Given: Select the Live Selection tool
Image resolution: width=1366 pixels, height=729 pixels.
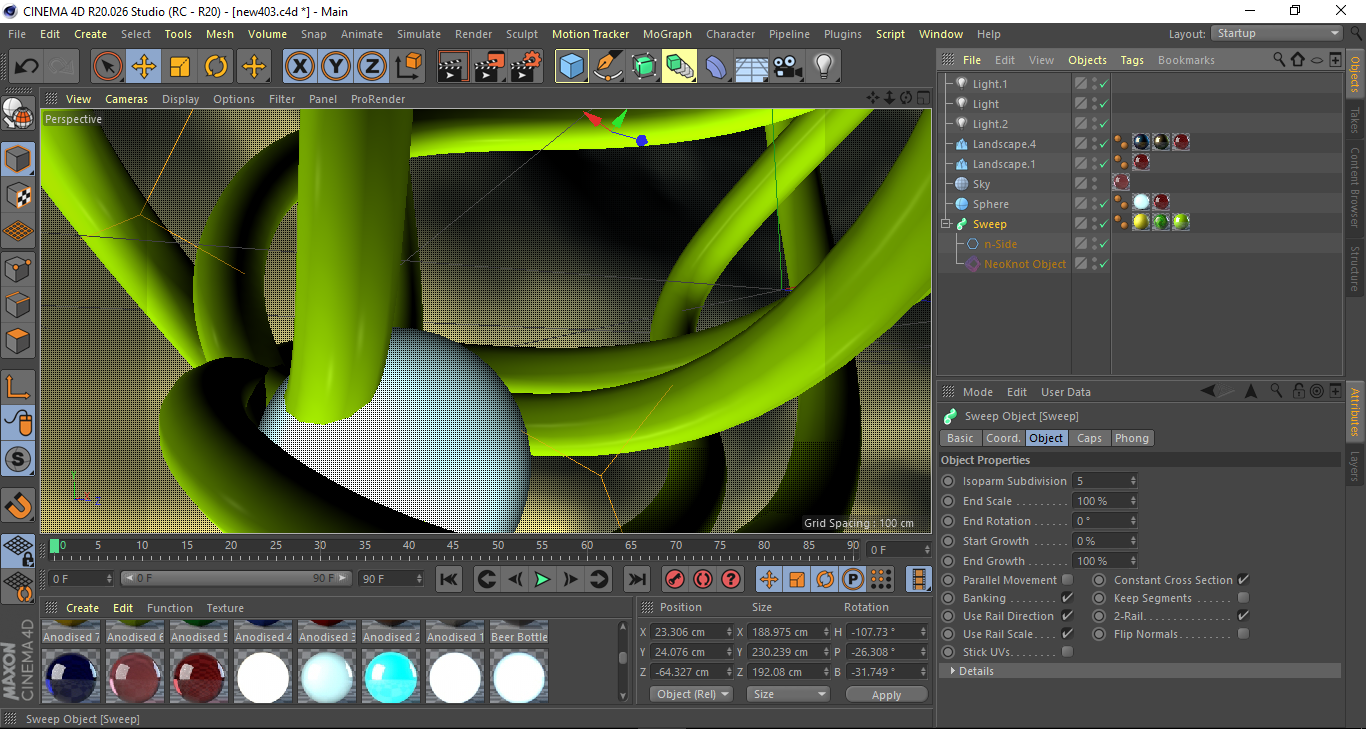Looking at the screenshot, I should [x=108, y=67].
